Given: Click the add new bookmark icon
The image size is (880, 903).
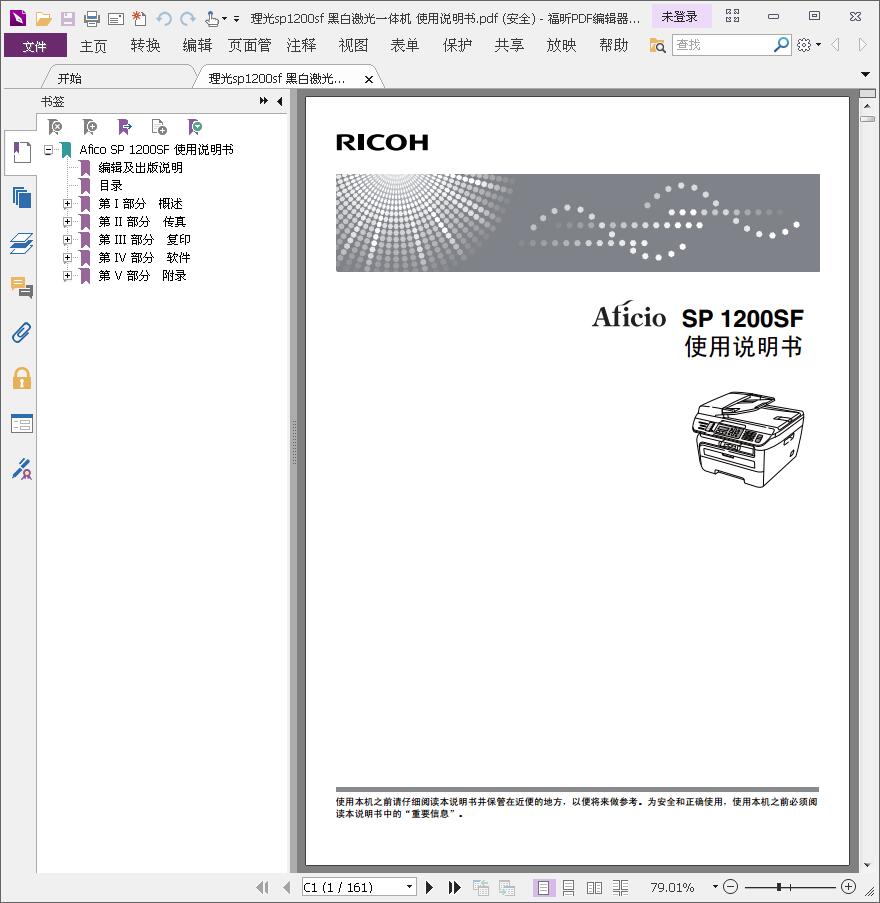Looking at the screenshot, I should [90, 127].
